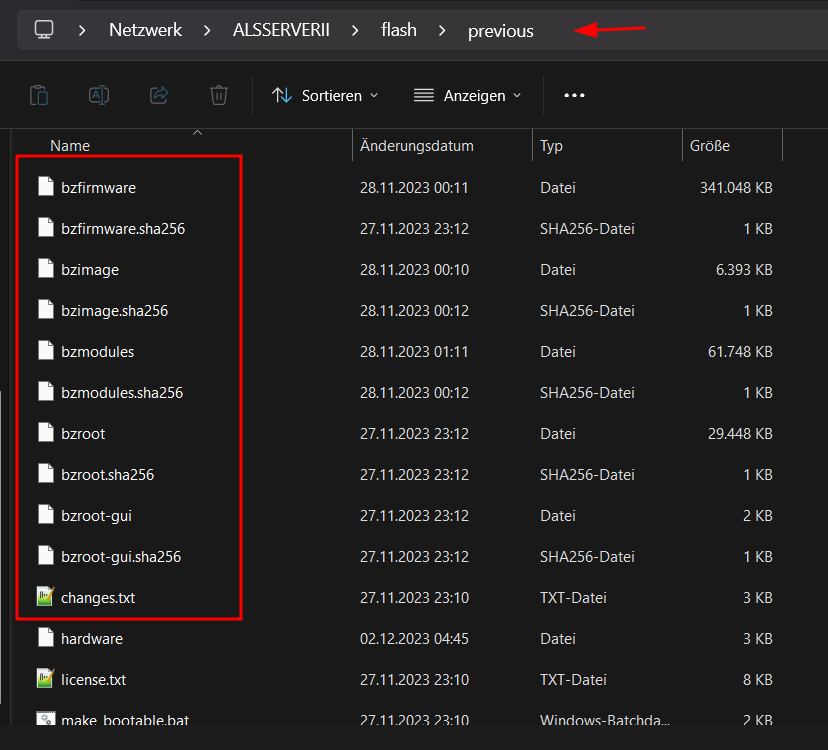Image resolution: width=828 pixels, height=750 pixels.
Task: Click size 6.393 KB of bzimage
Action: [x=744, y=270]
